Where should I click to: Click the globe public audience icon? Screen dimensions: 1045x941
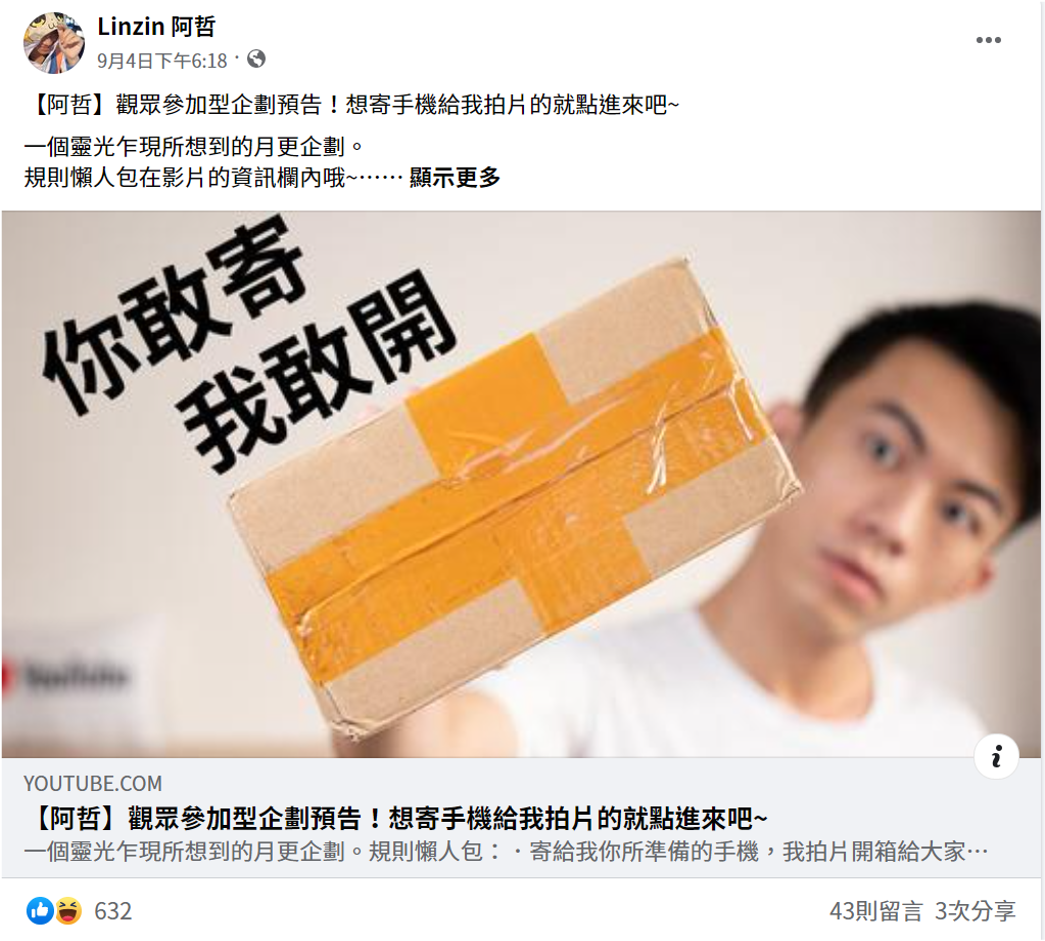coord(257,59)
